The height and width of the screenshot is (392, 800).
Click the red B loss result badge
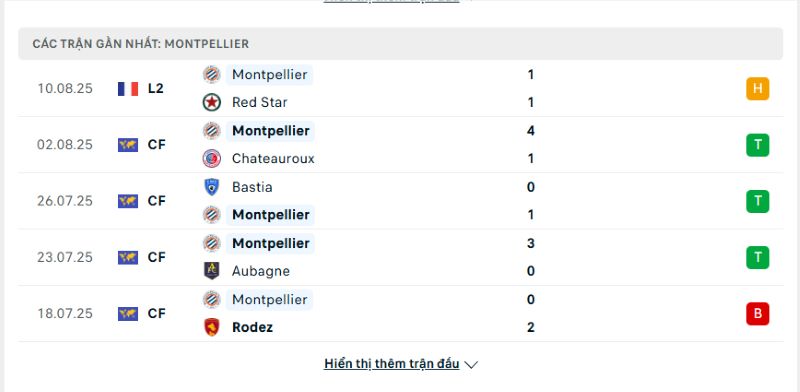tap(758, 313)
